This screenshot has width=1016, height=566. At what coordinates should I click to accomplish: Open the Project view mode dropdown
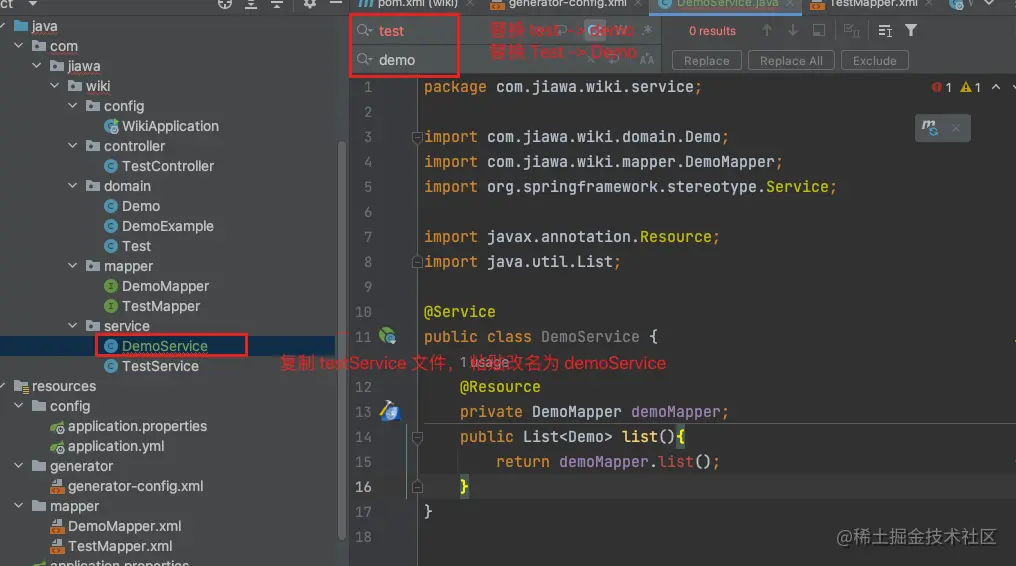(x=32, y=3)
